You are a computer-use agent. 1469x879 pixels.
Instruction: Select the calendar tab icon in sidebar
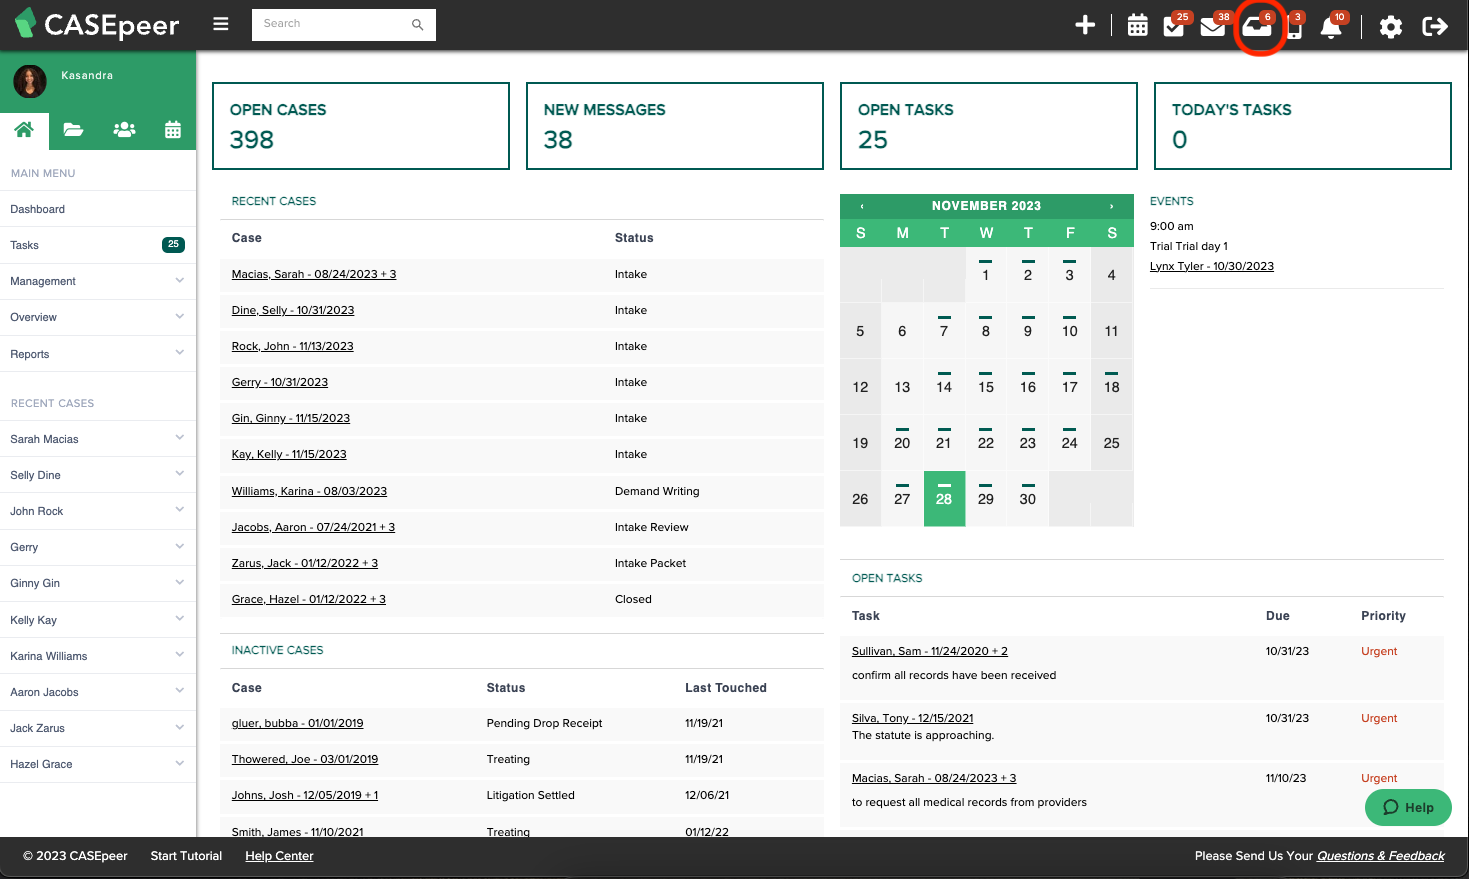tap(173, 129)
